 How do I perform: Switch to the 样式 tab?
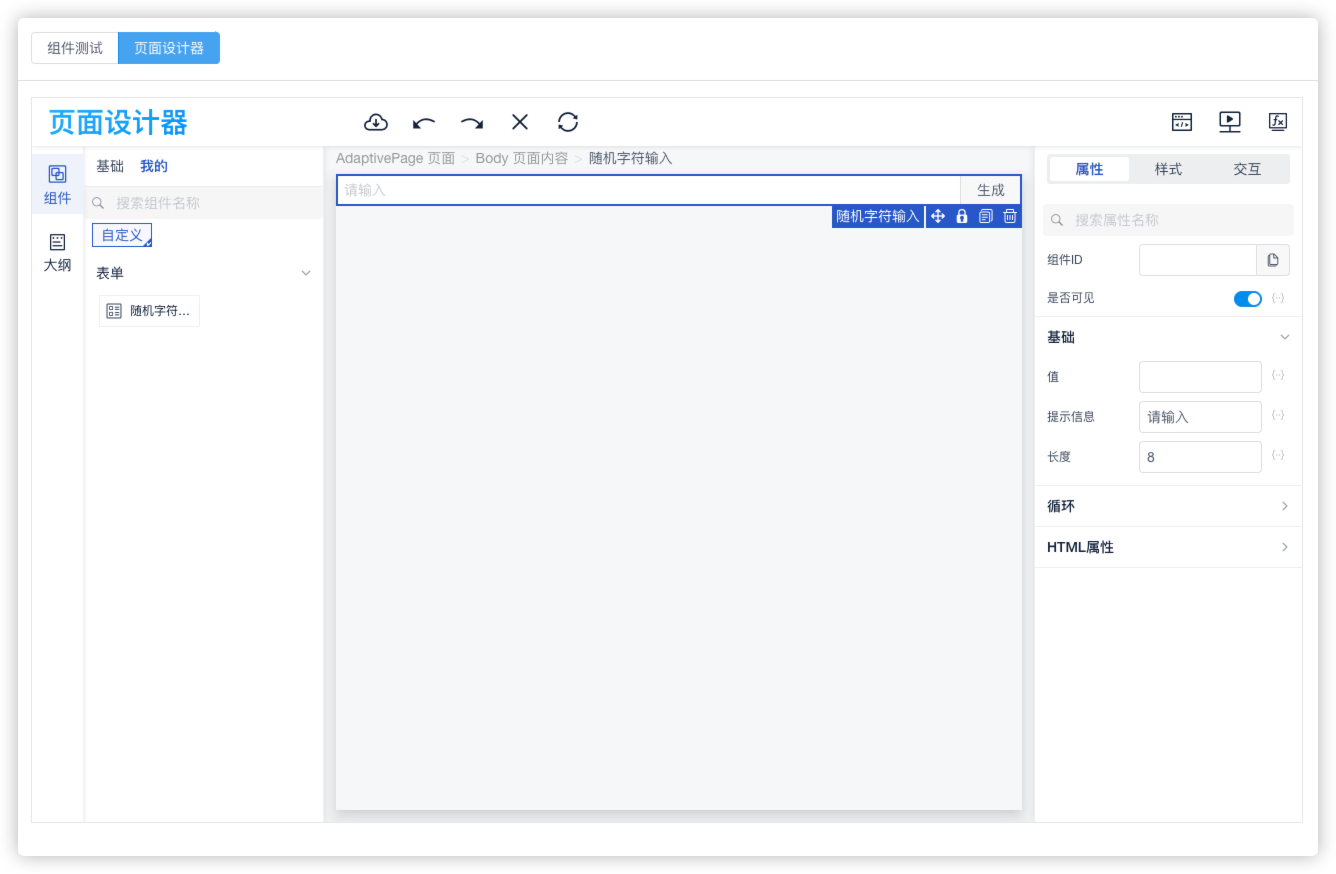[1168, 169]
